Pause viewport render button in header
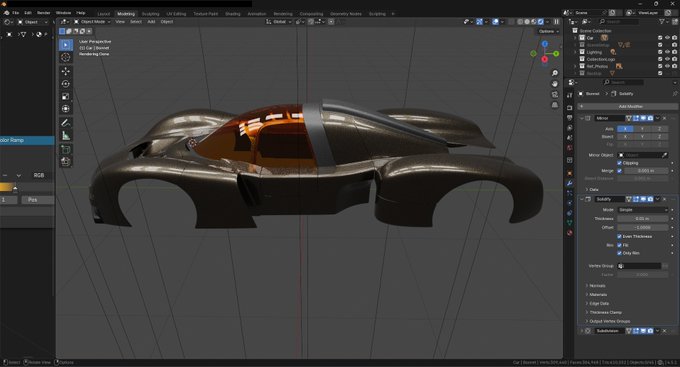680x367 pixels. pyautogui.click(x=556, y=22)
